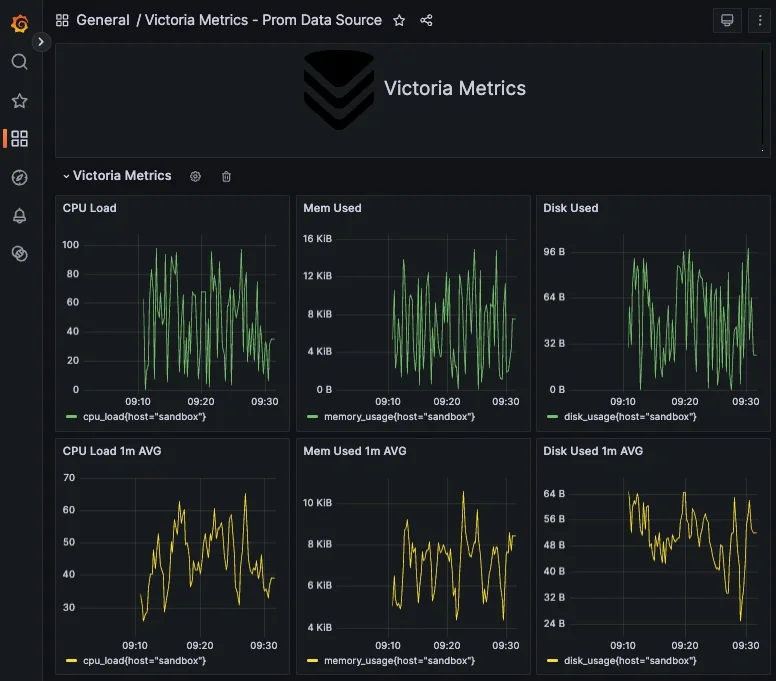Mark dashboard as favorite with star
The height and width of the screenshot is (681, 776).
tap(399, 20)
